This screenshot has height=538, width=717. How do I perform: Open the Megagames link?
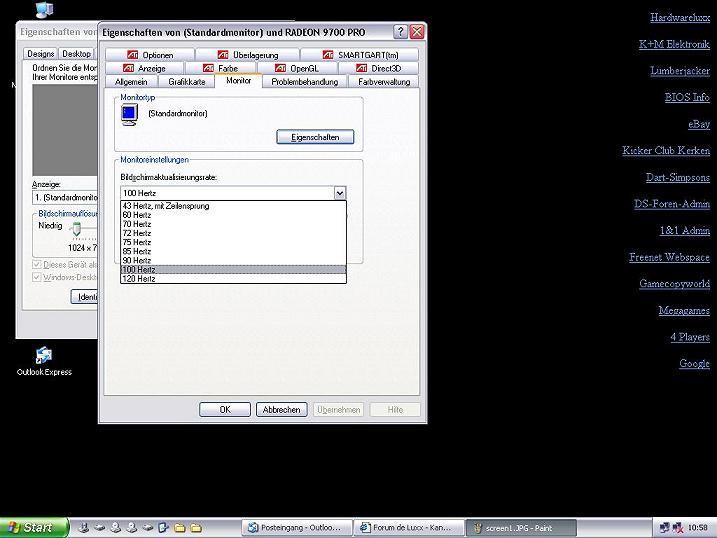684,310
